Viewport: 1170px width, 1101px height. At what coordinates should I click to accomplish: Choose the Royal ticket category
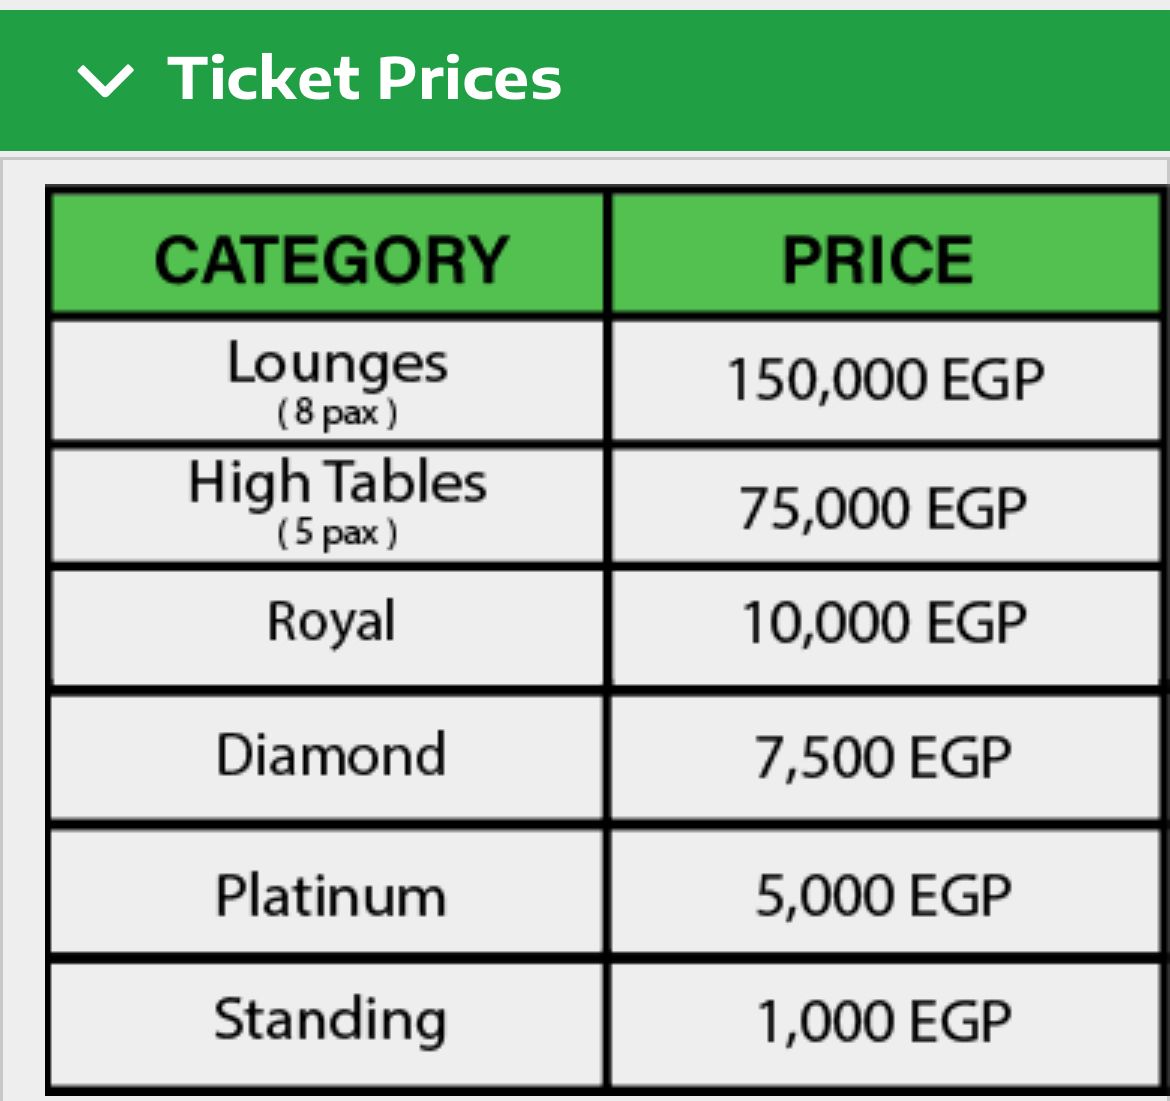click(x=329, y=627)
